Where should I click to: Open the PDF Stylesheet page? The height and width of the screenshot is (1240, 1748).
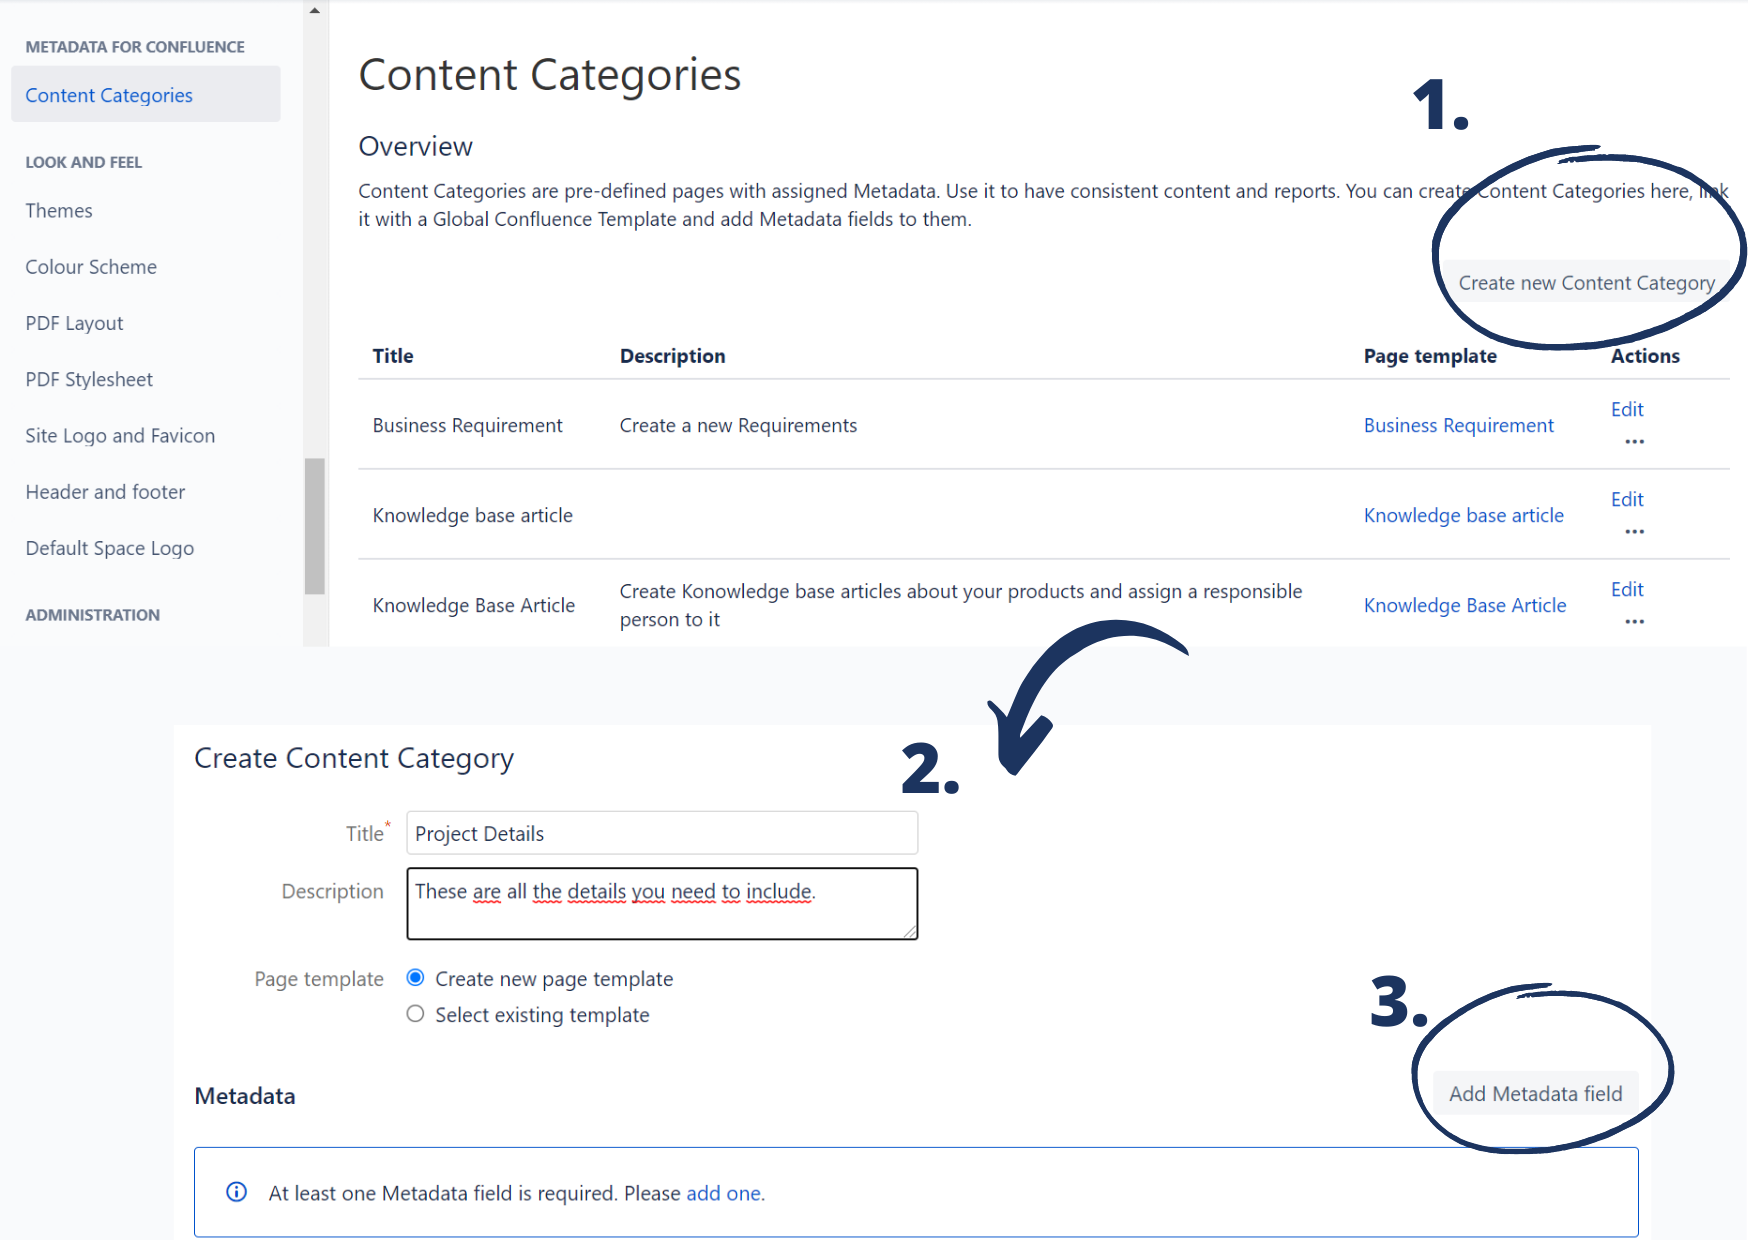(89, 379)
